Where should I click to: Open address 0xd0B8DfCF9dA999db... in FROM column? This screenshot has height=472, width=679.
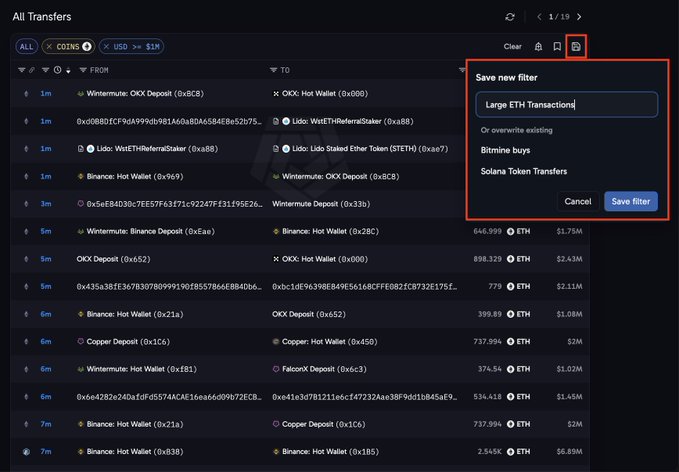point(169,121)
